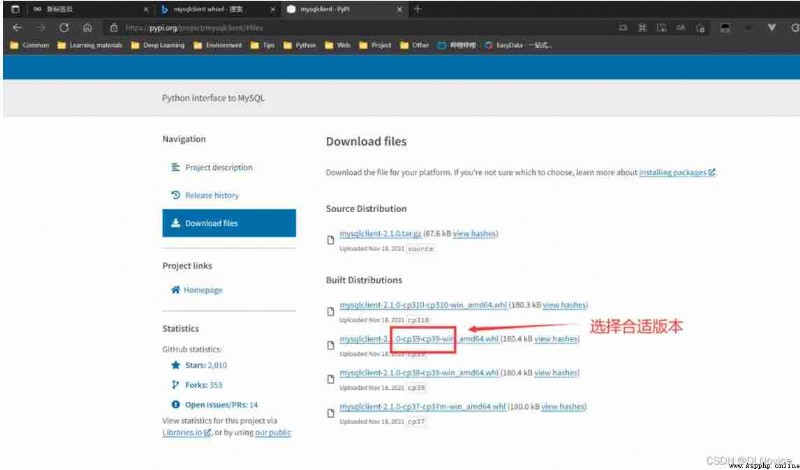View hashes for the cp39 wheel
Screen dimensions: 800x470
556,339
